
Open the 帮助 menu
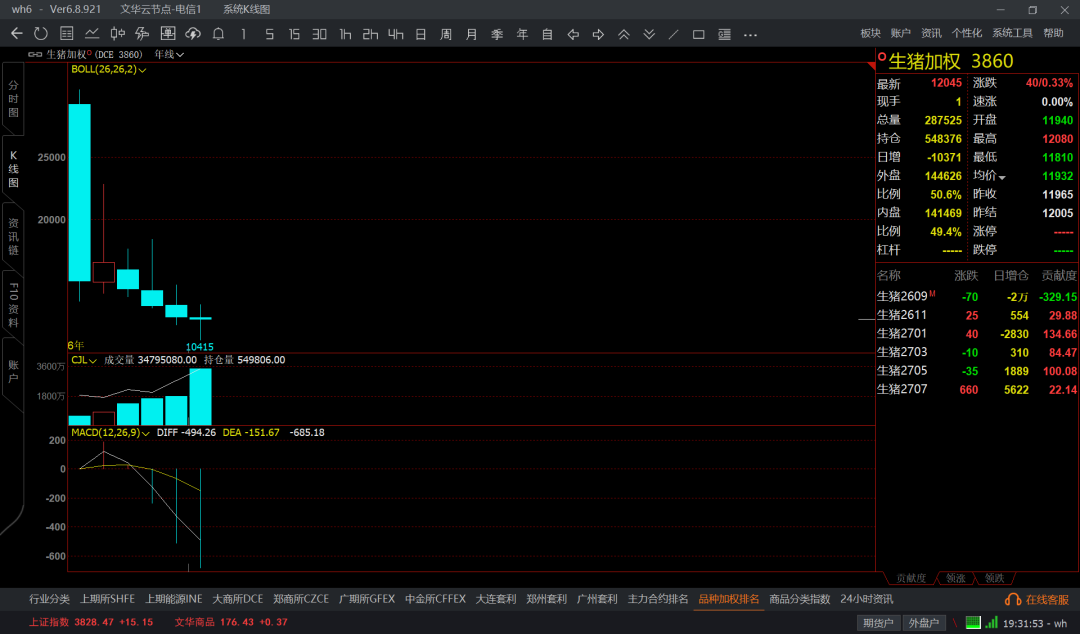(x=1053, y=33)
